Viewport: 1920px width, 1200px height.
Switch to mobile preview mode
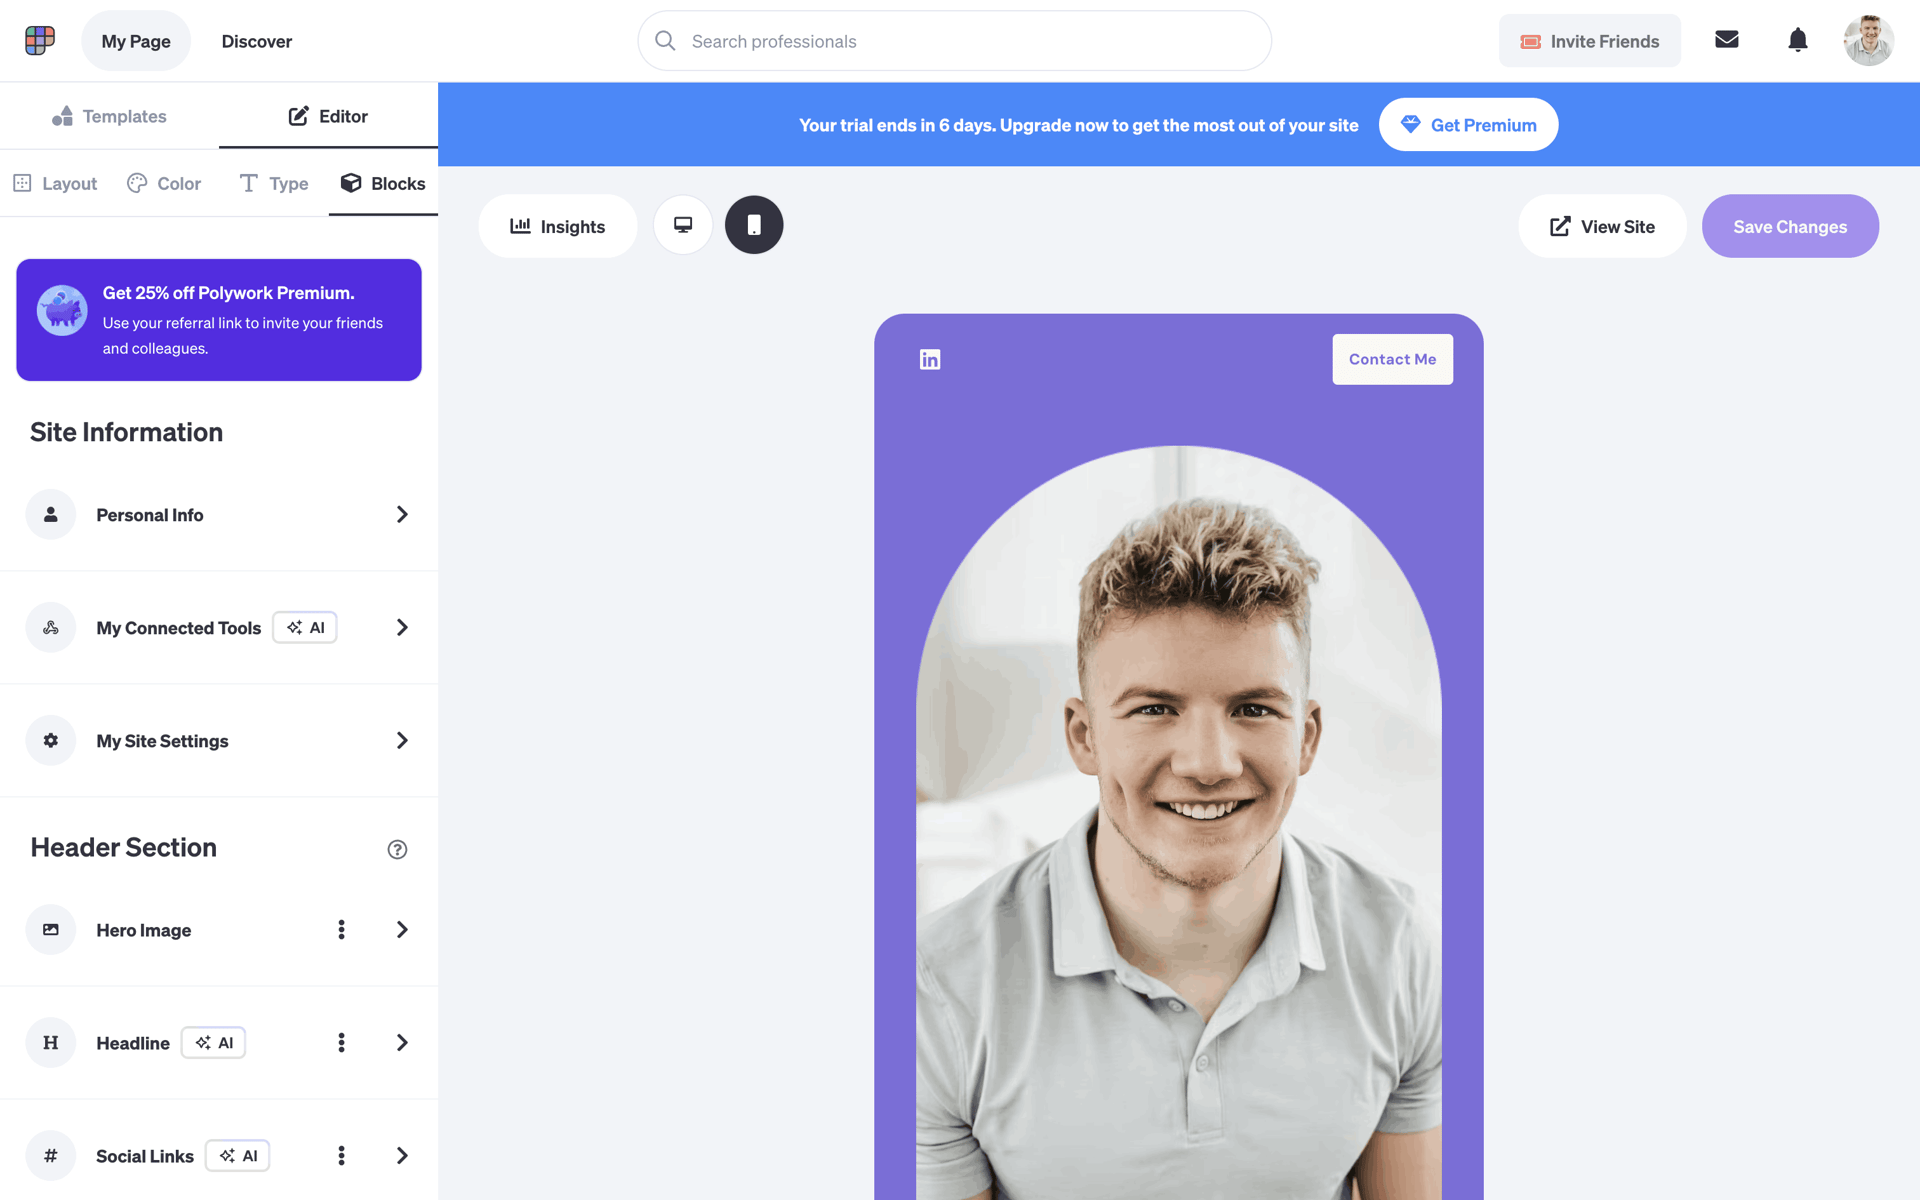click(x=754, y=225)
